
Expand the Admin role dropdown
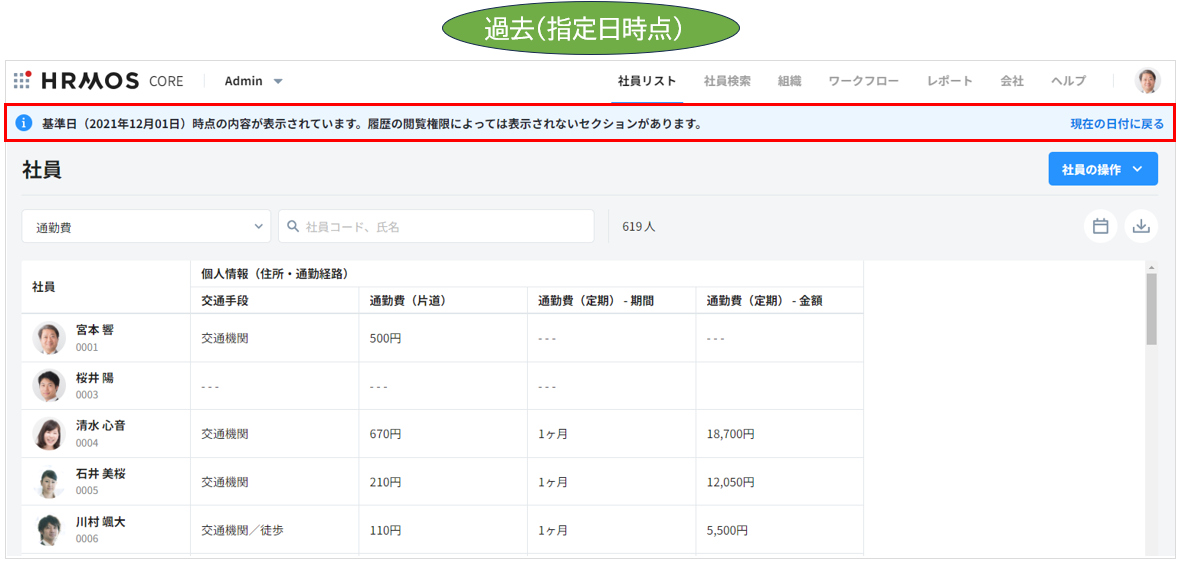coord(253,81)
